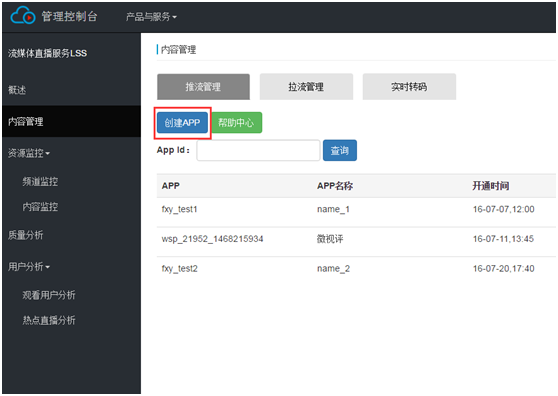558x396 pixels.
Task: Click the 16-07-11,13:45 time cell
Action: coord(503,239)
